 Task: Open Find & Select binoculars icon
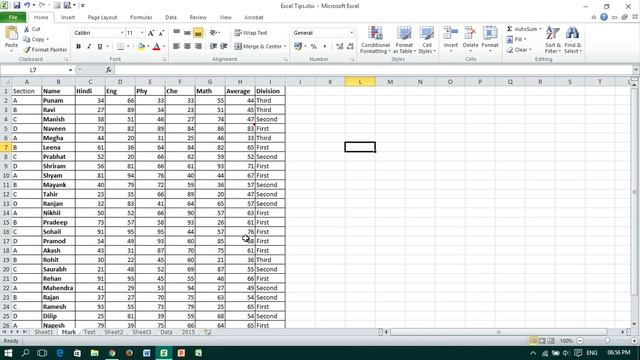pos(572,33)
